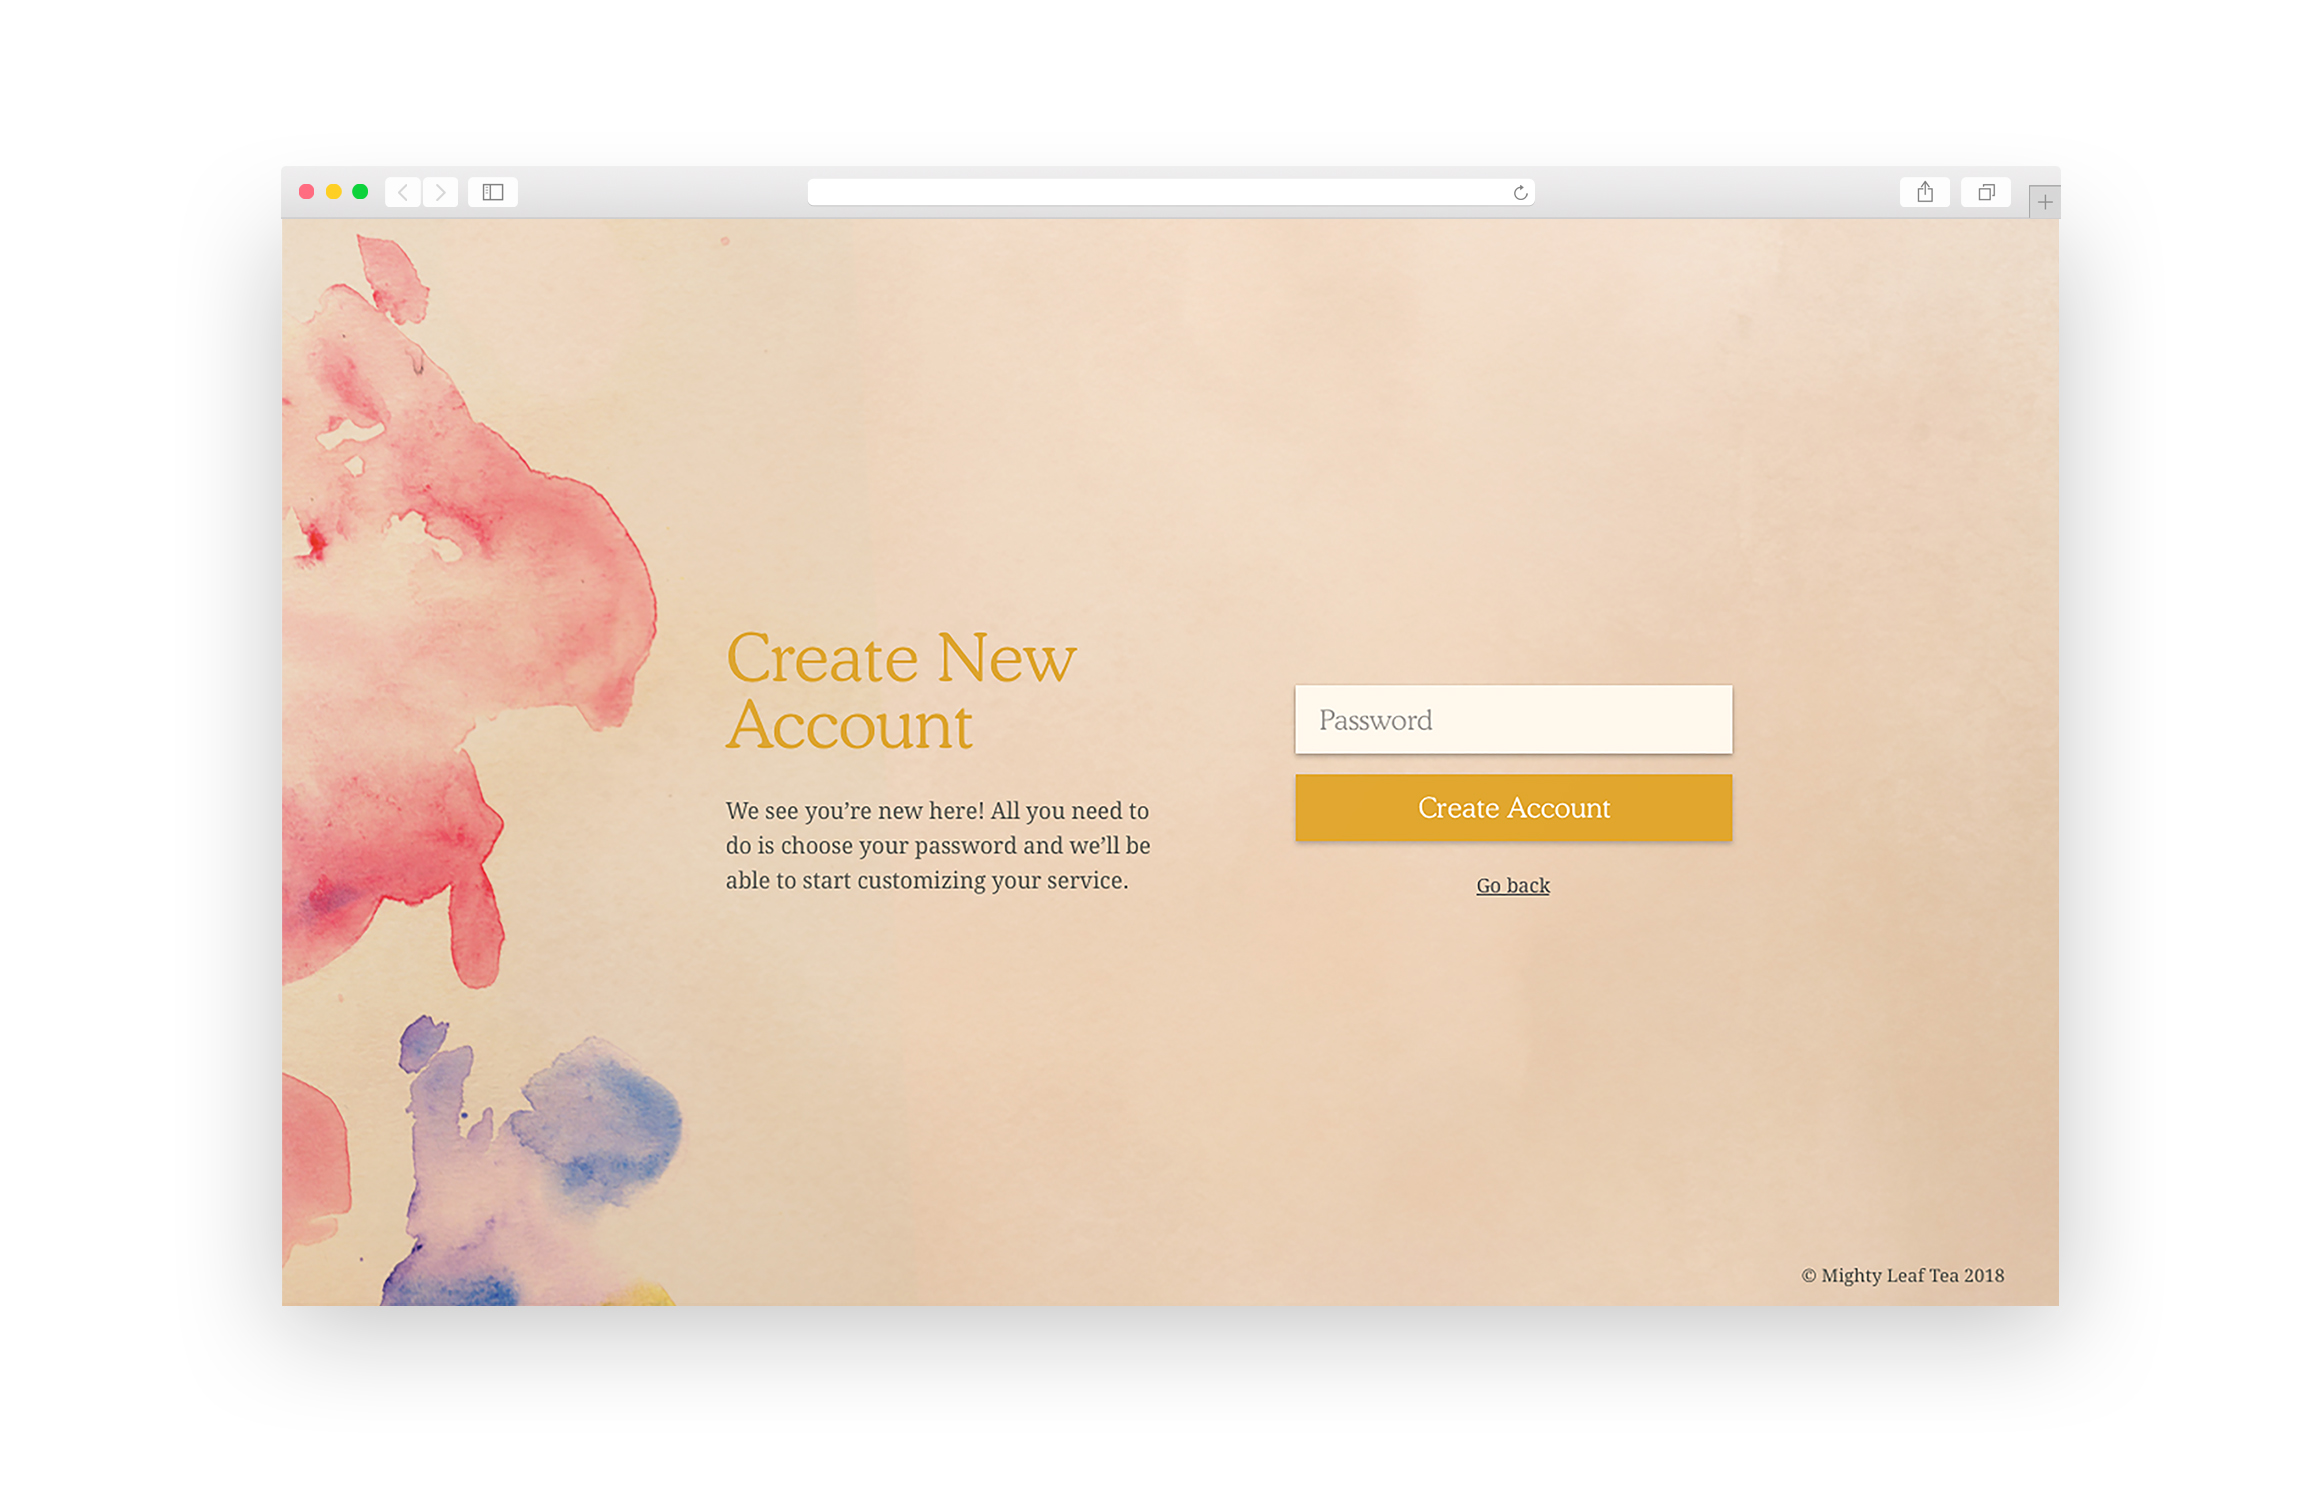Click the Password input field

point(1512,717)
